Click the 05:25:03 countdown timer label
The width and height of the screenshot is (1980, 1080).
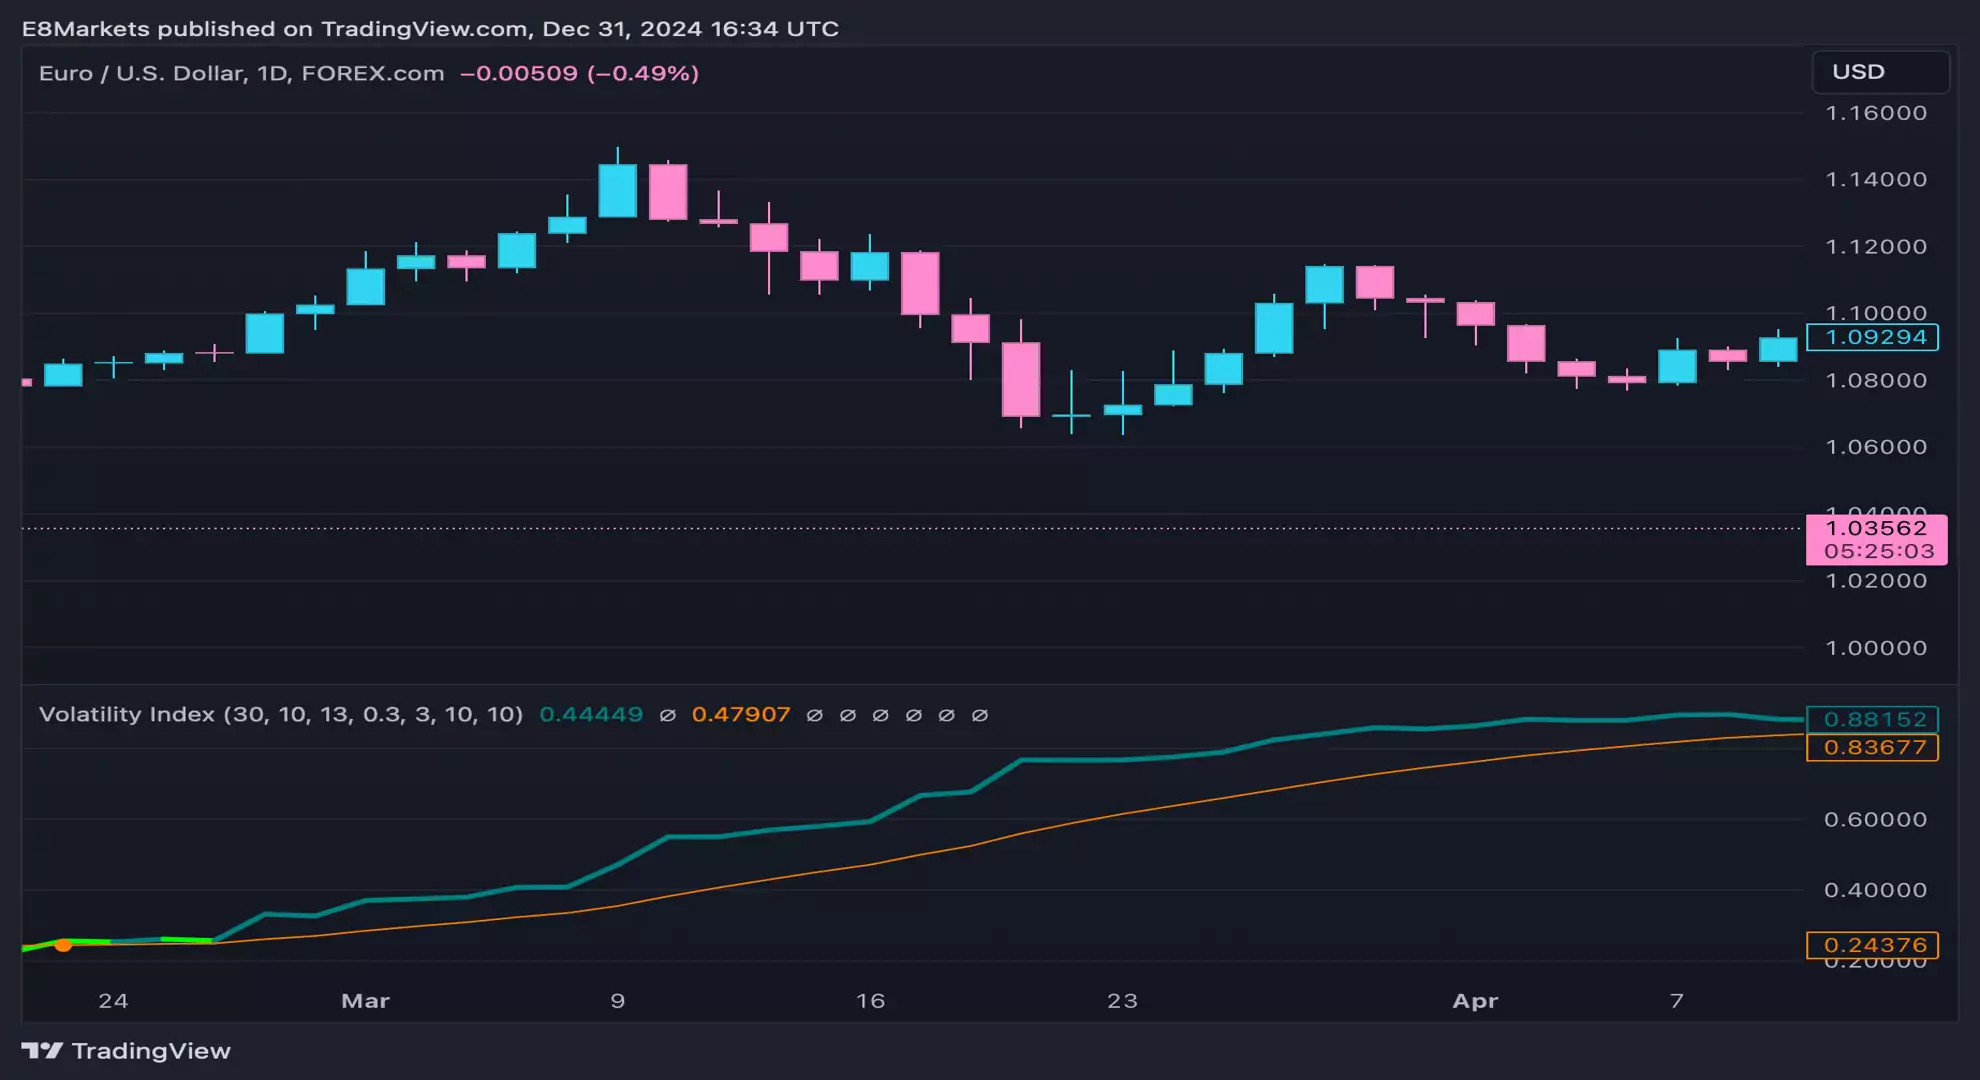(1878, 551)
